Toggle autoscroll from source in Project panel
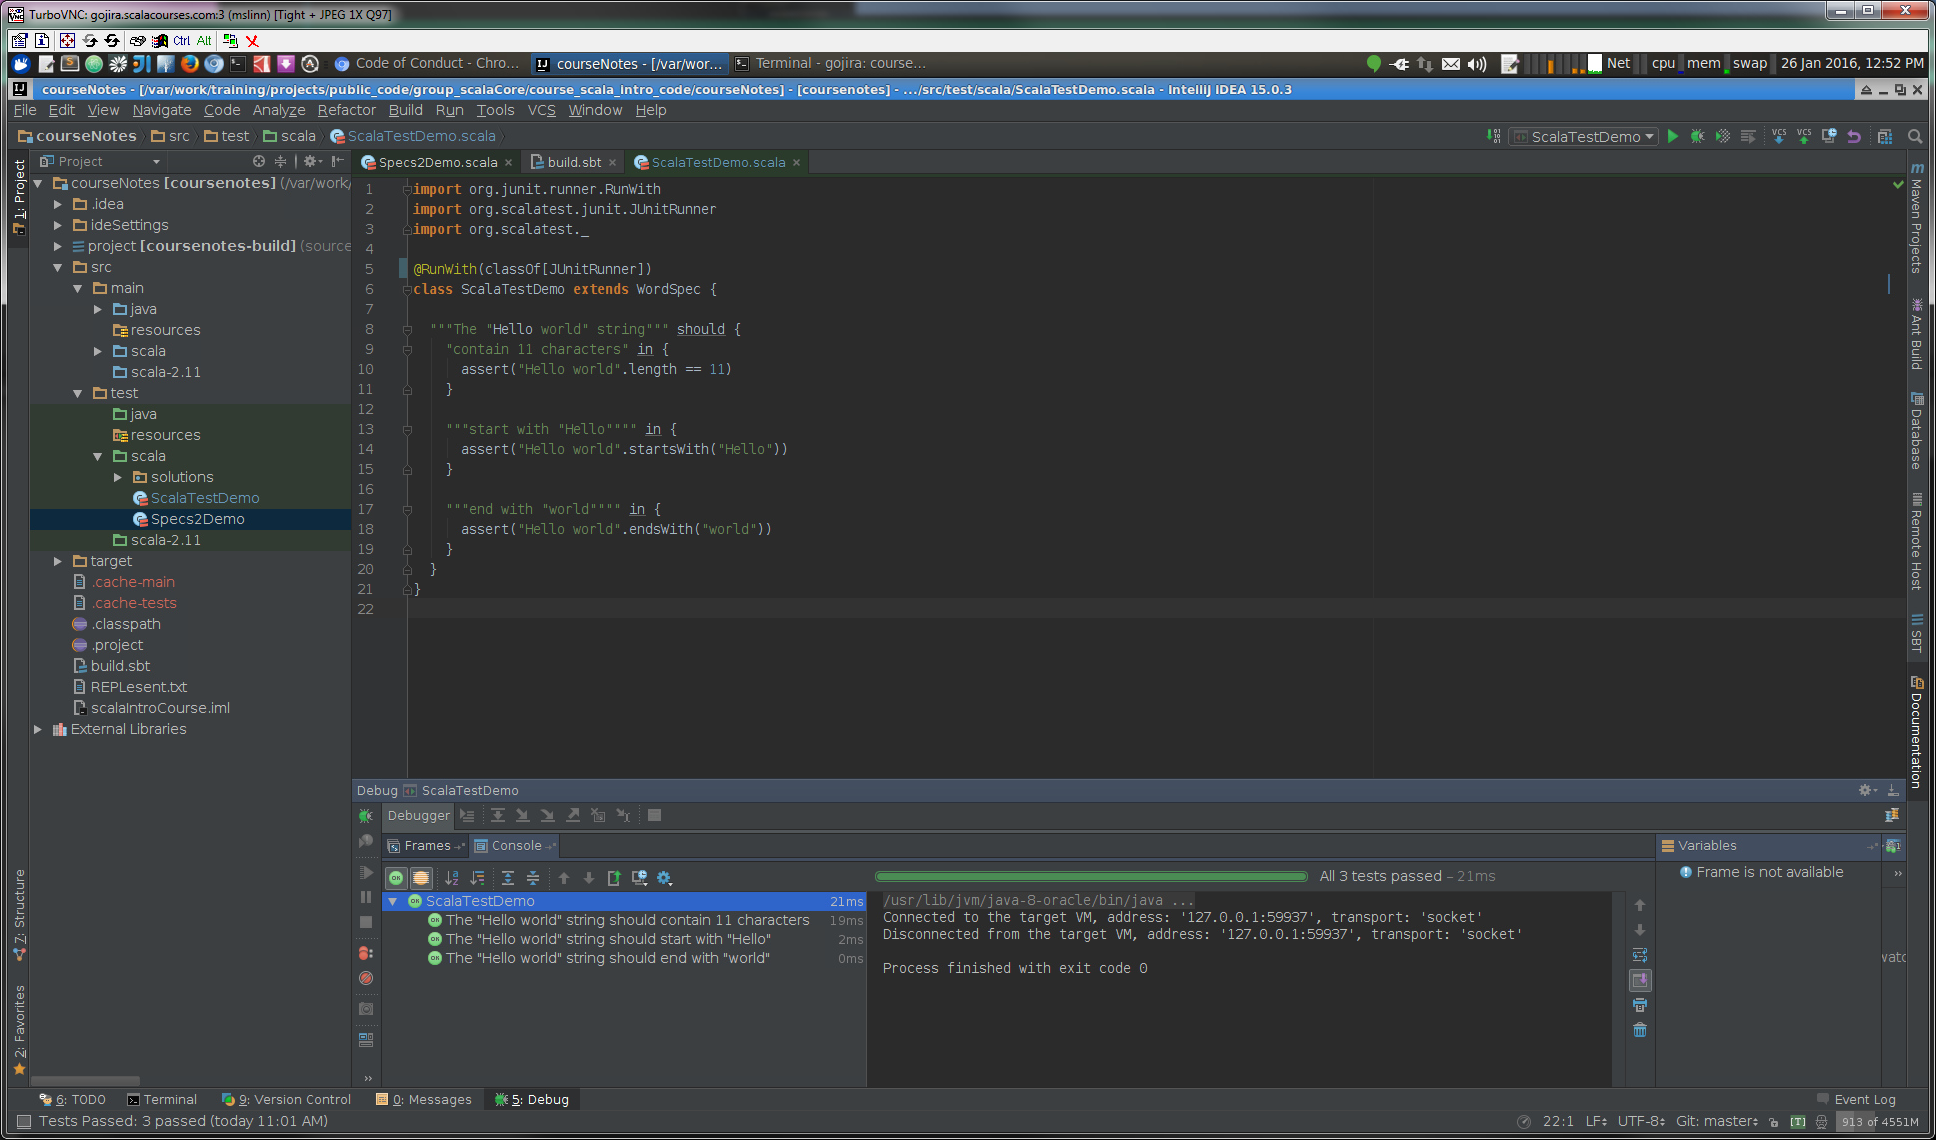The width and height of the screenshot is (1936, 1140). click(x=259, y=161)
